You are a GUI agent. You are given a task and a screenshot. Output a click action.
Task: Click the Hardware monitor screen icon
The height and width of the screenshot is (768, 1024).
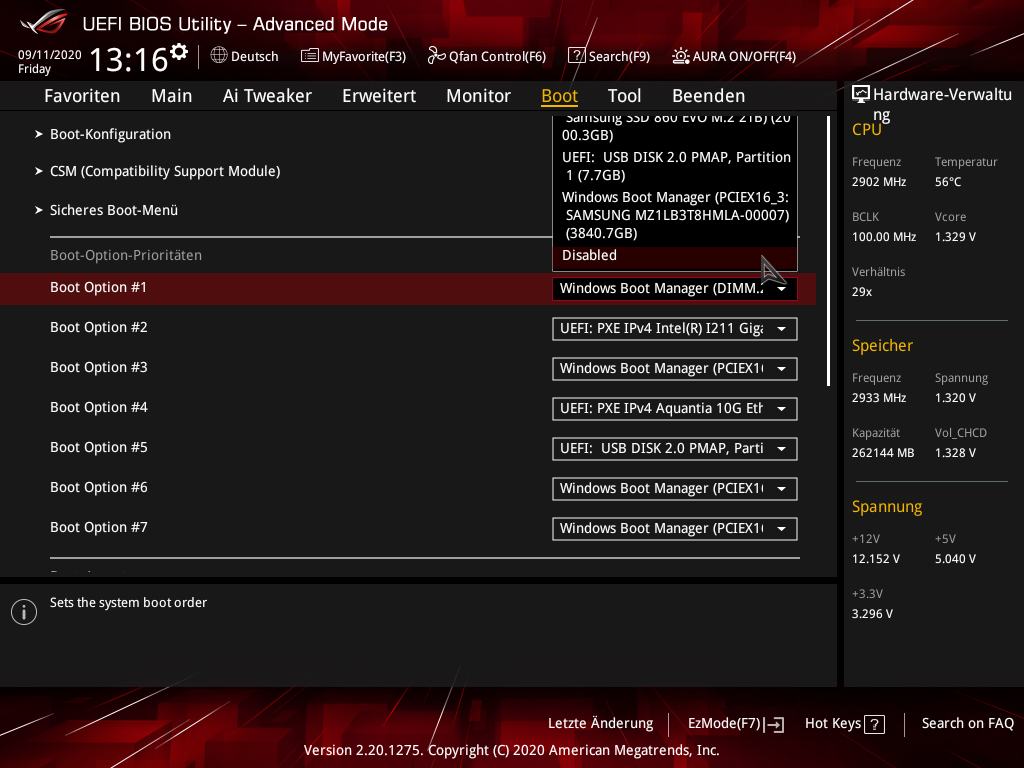[x=861, y=94]
